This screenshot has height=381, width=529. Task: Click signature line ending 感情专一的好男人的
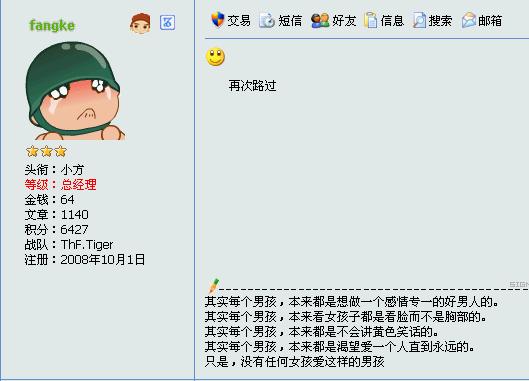(x=352, y=302)
